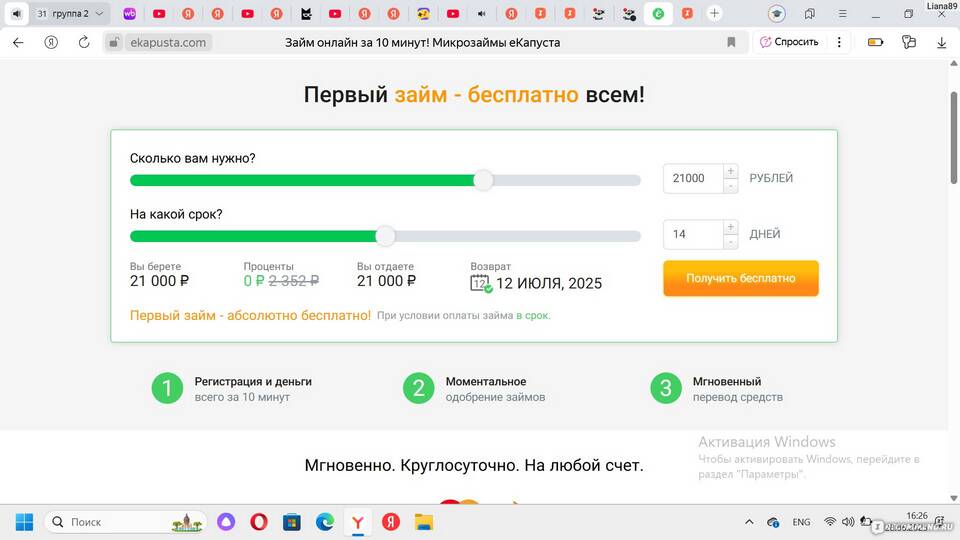Decrease loan days with the minus stepper
This screenshot has width=960, height=540.
pos(730,242)
